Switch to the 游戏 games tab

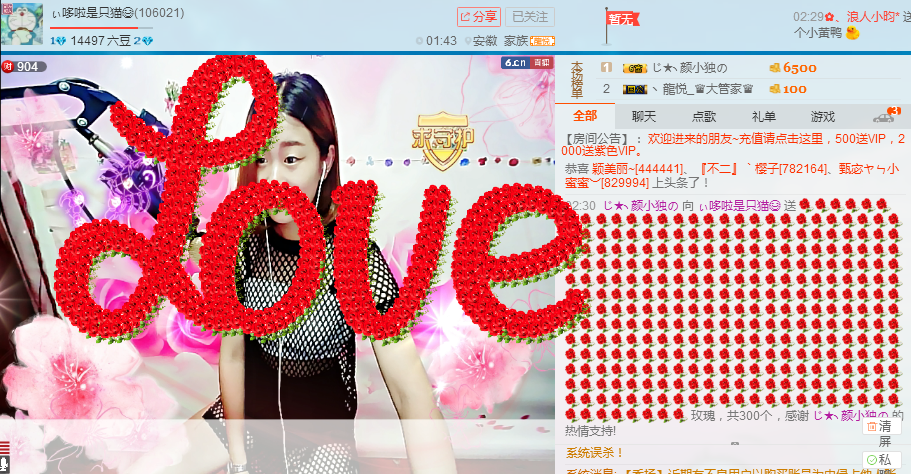point(823,116)
